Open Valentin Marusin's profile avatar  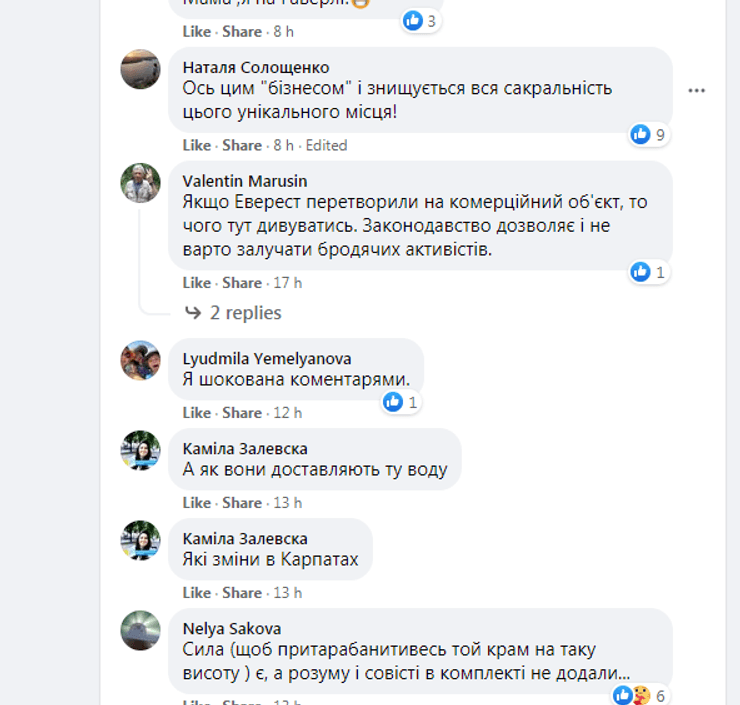click(x=140, y=183)
